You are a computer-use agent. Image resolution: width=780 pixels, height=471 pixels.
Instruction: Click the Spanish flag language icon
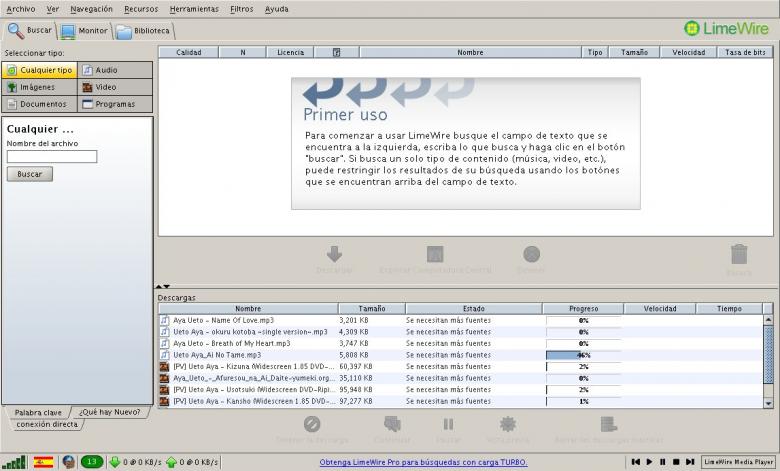[43, 462]
